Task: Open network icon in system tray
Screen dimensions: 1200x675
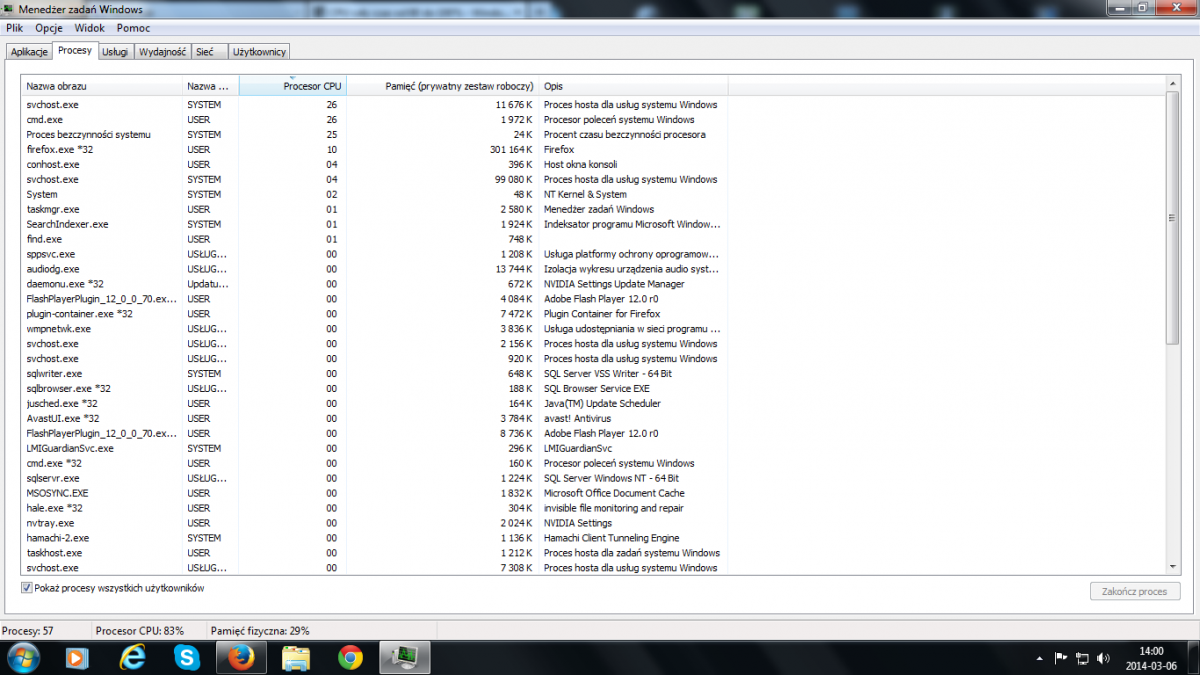Action: click(x=1082, y=658)
